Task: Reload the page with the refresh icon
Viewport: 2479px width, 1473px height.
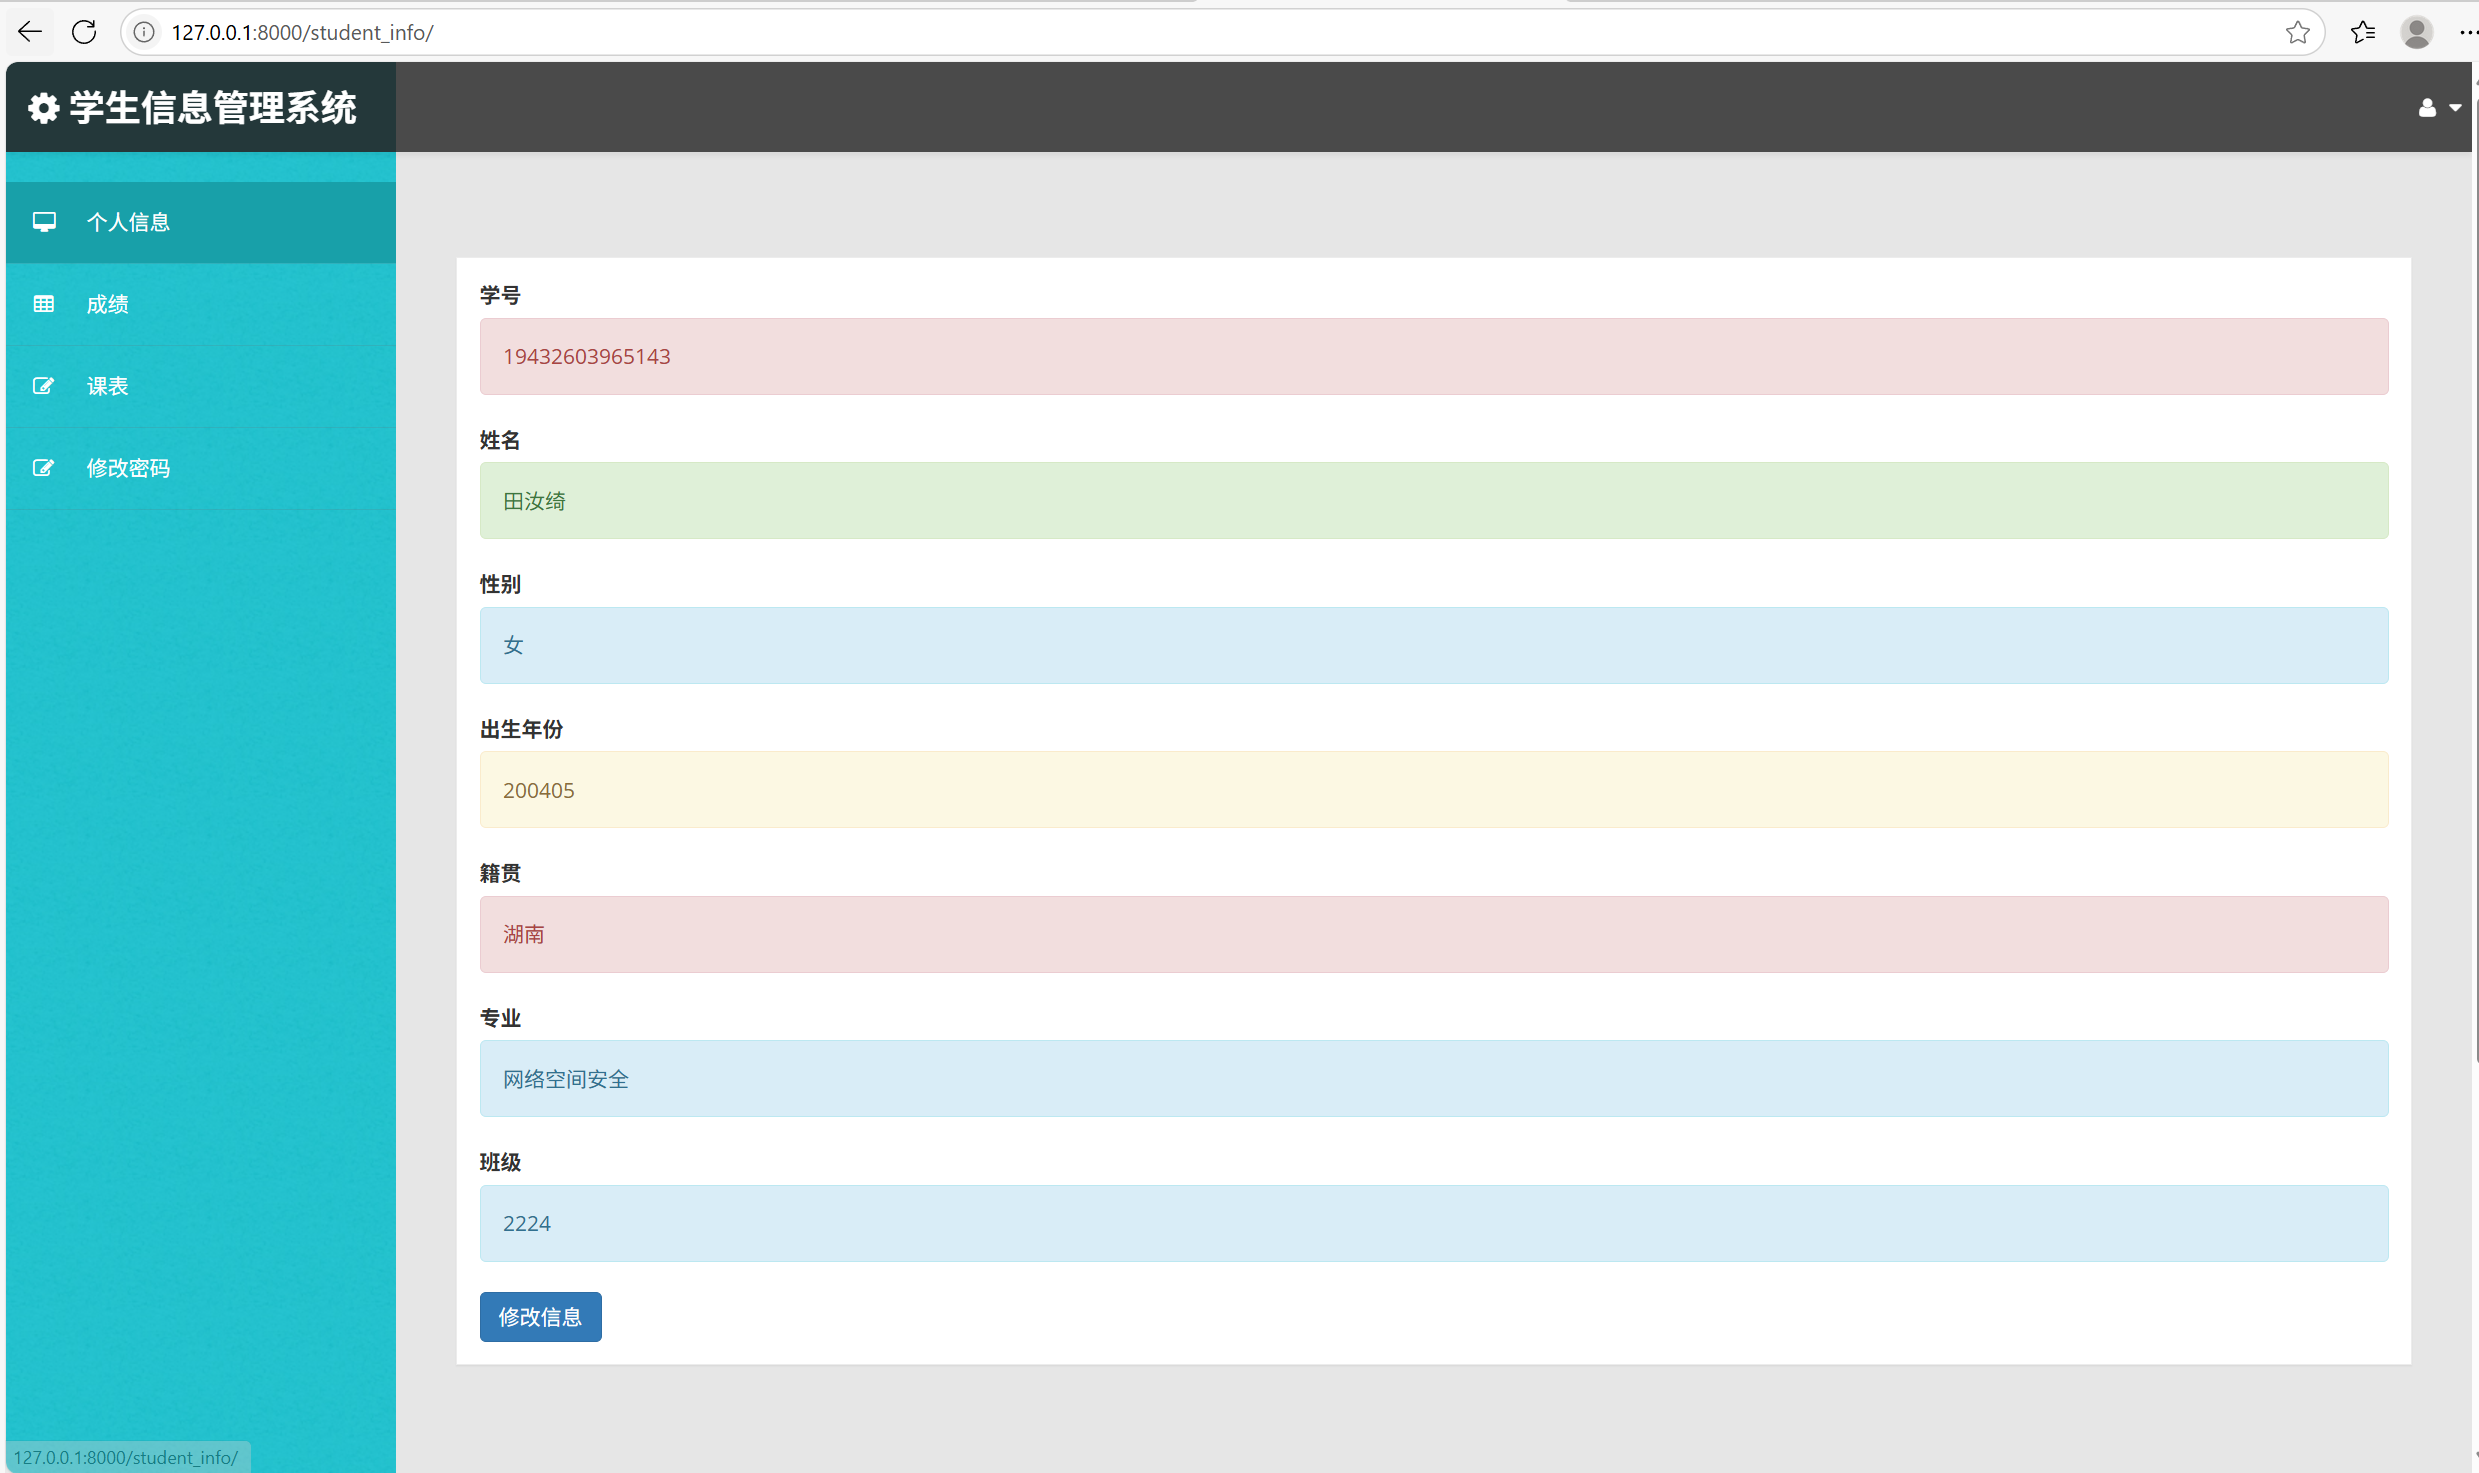Action: pos(84,32)
